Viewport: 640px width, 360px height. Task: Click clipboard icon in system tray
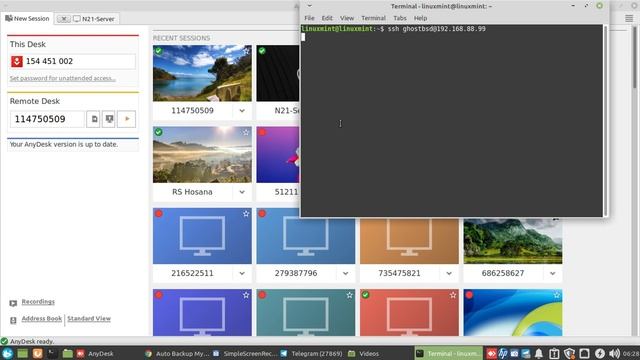pos(554,353)
